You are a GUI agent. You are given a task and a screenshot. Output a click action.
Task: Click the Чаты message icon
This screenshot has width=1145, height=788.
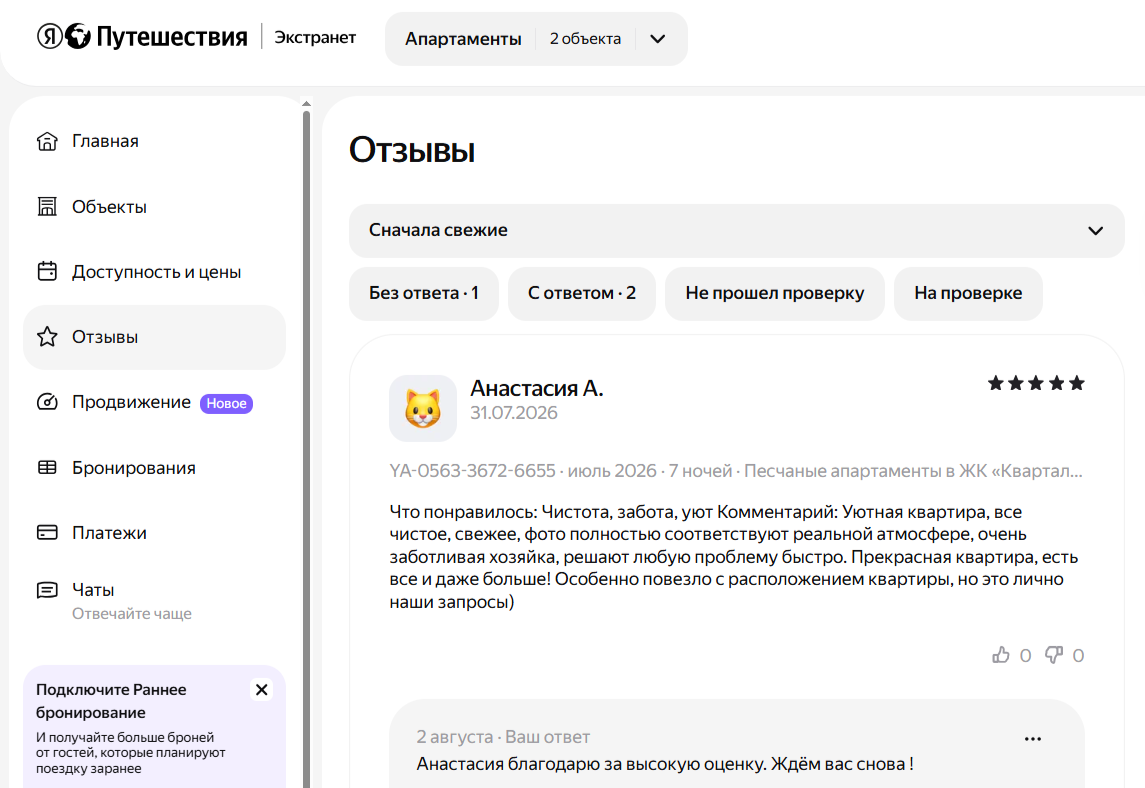coord(47,590)
